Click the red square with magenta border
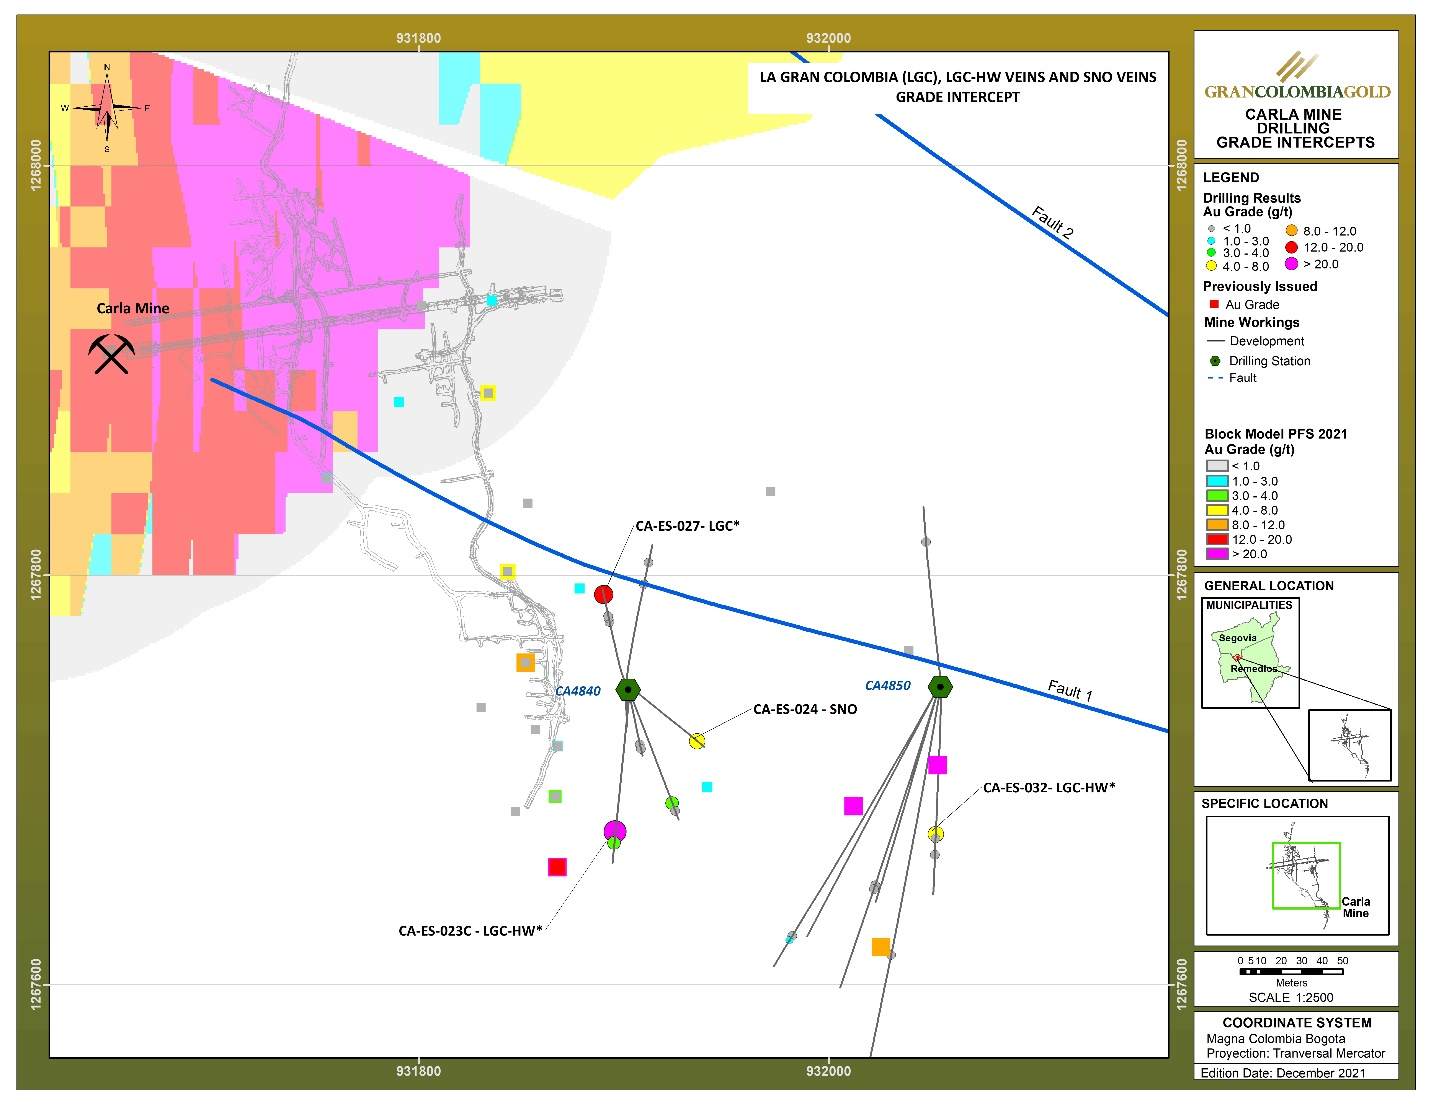The height and width of the screenshot is (1105, 1431). tap(557, 867)
